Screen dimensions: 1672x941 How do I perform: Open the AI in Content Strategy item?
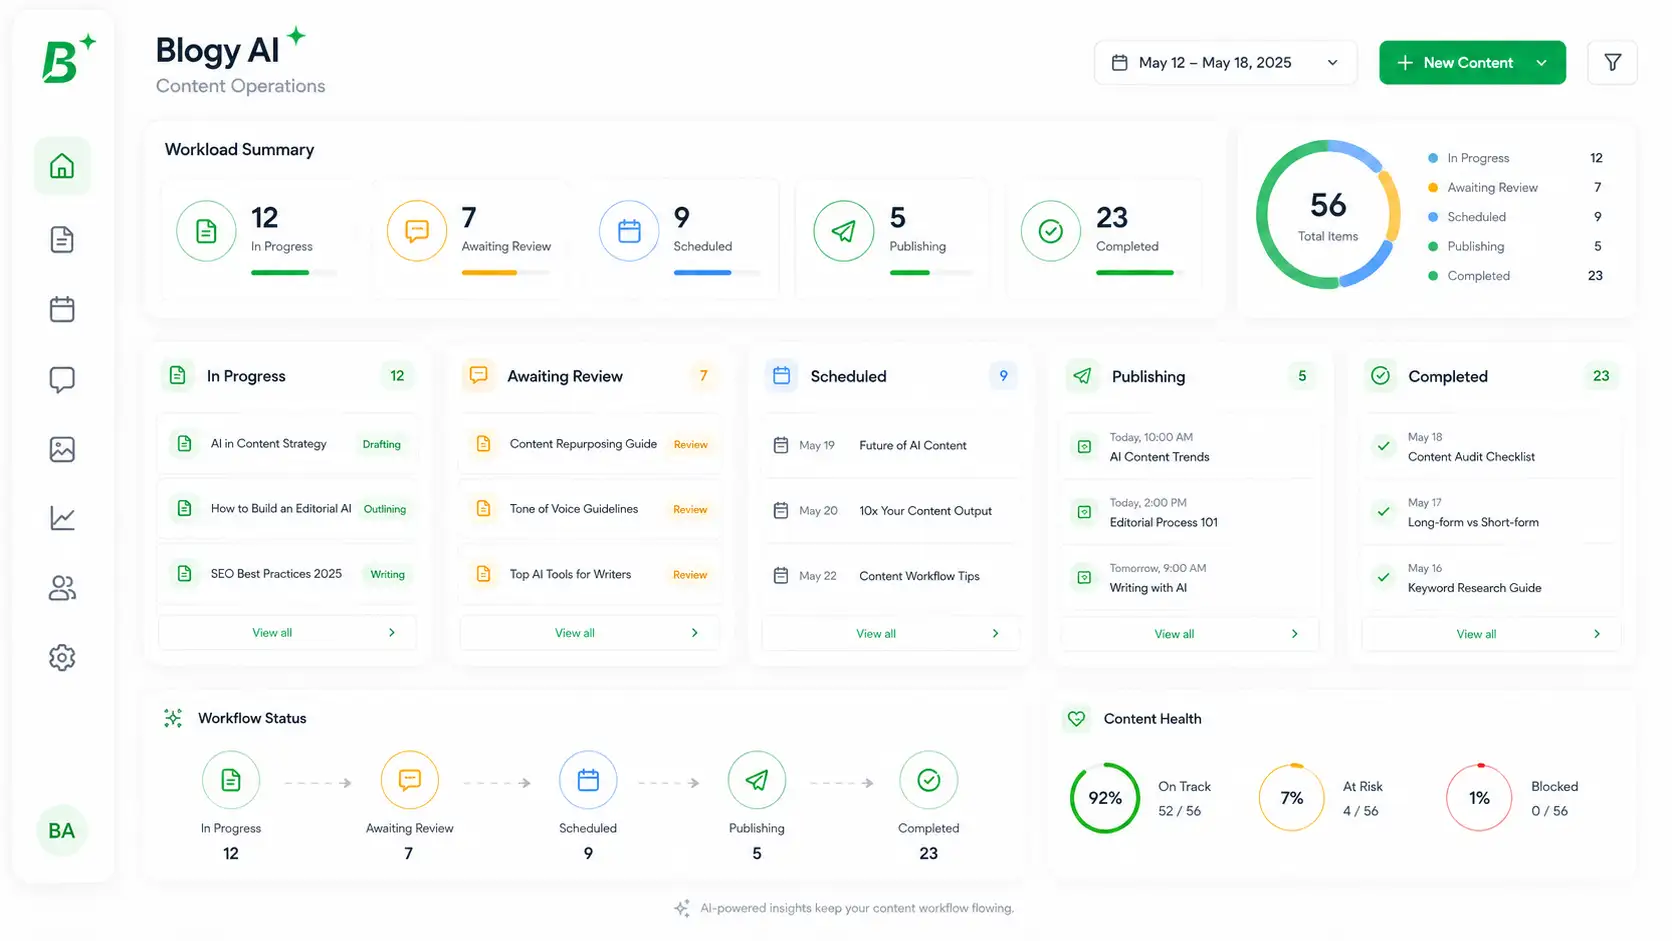(287, 444)
